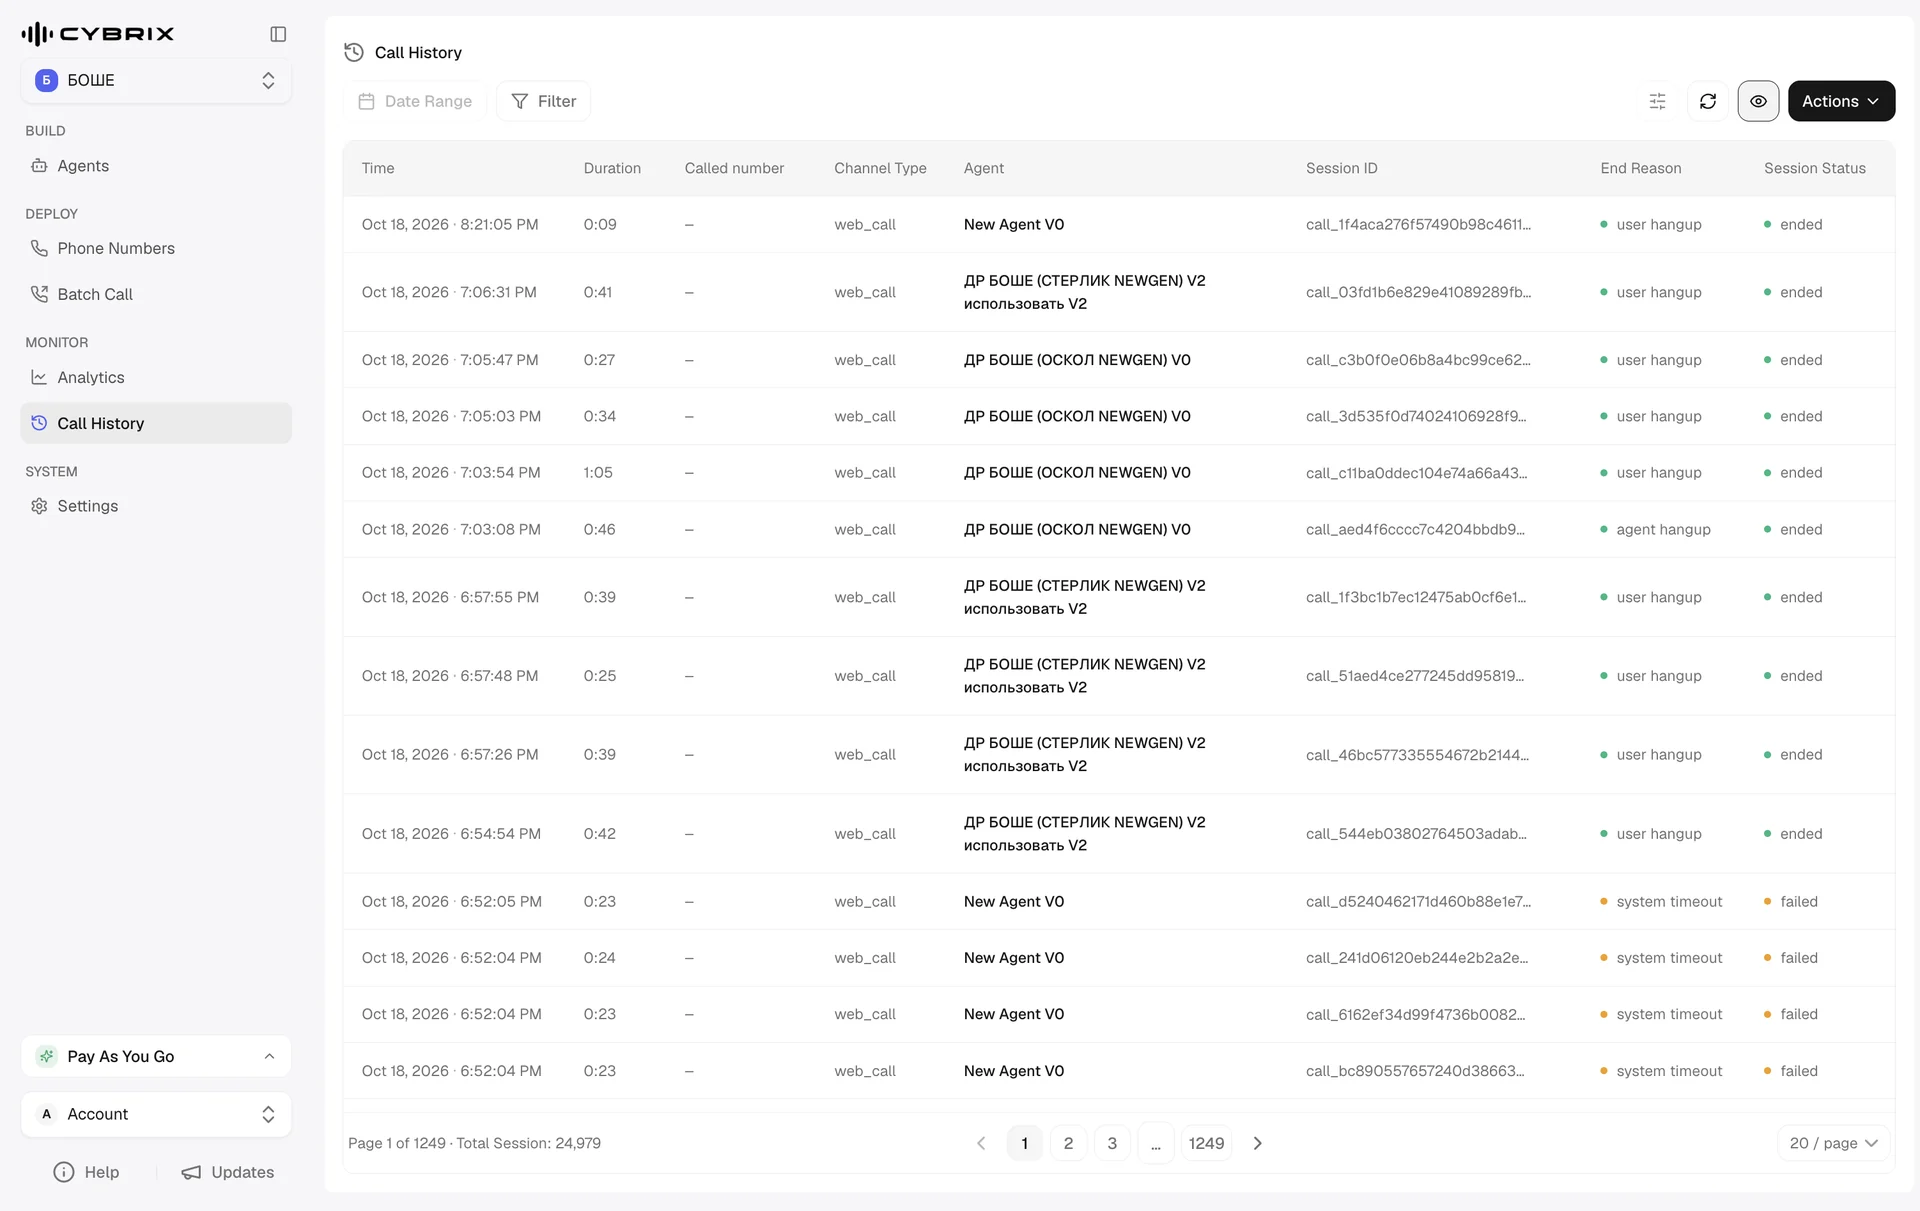This screenshot has height=1211, width=1920.
Task: Open Help
Action: (x=86, y=1172)
